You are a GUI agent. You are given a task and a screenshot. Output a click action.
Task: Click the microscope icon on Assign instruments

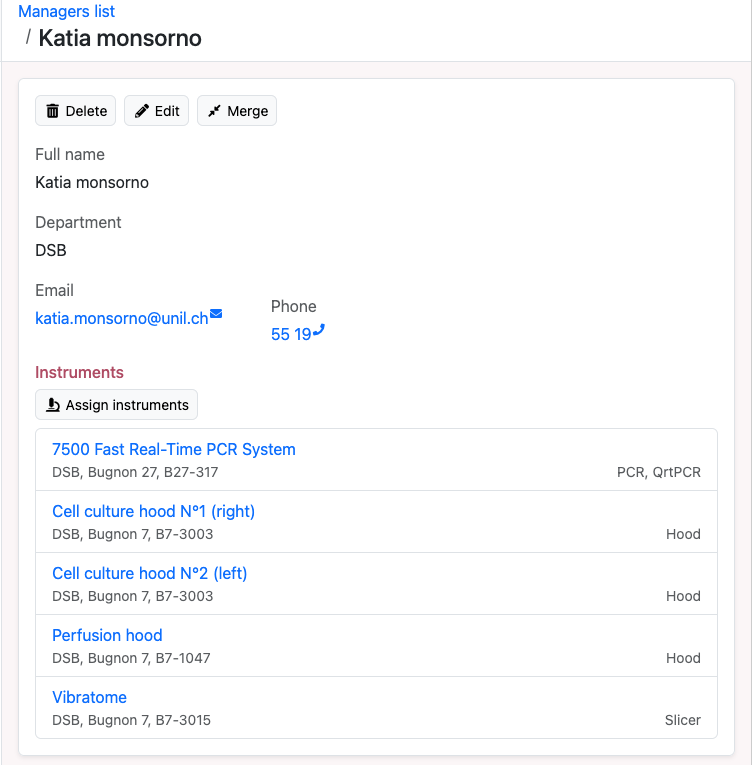53,405
